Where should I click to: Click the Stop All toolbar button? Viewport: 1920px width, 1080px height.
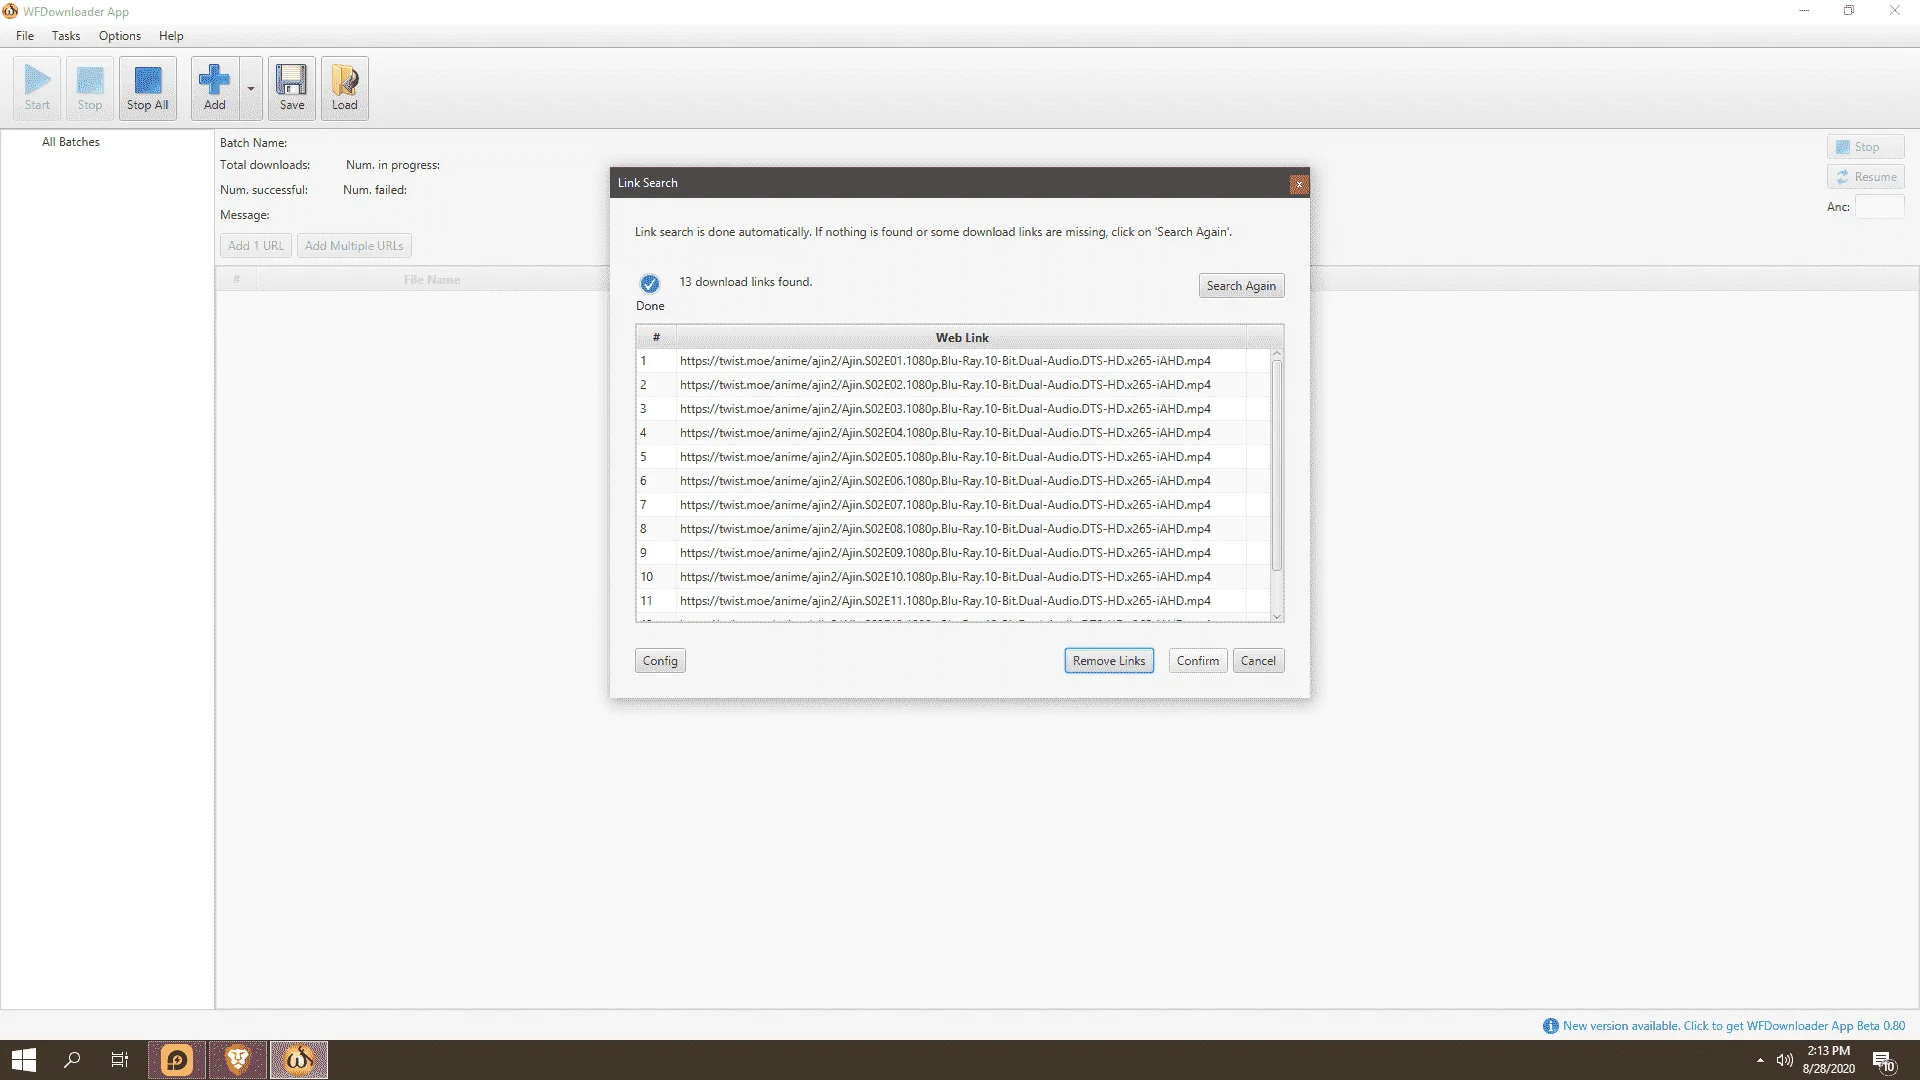point(148,88)
